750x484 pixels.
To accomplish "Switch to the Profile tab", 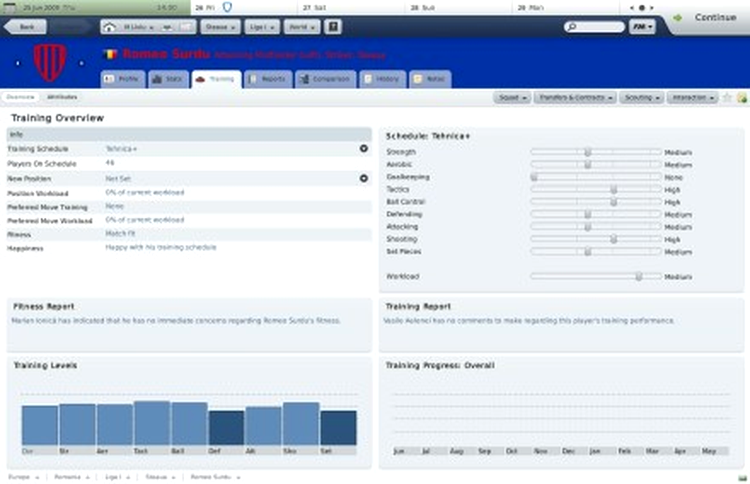I will click(x=123, y=79).
